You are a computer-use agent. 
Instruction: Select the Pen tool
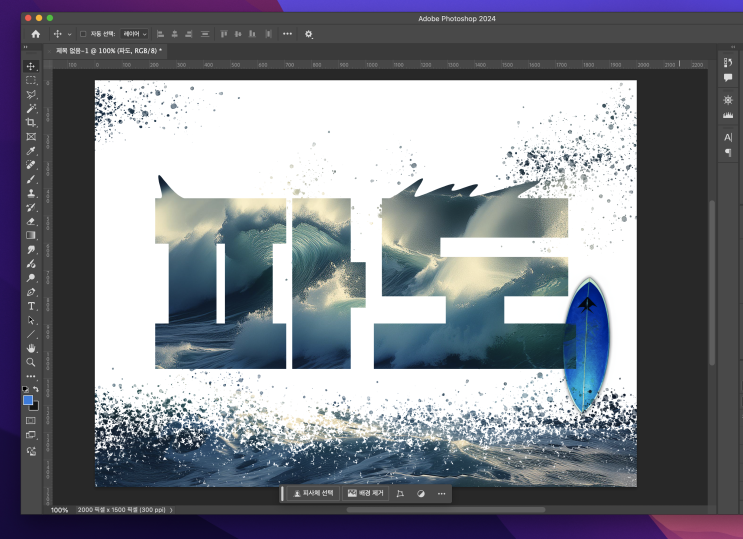click(31, 292)
